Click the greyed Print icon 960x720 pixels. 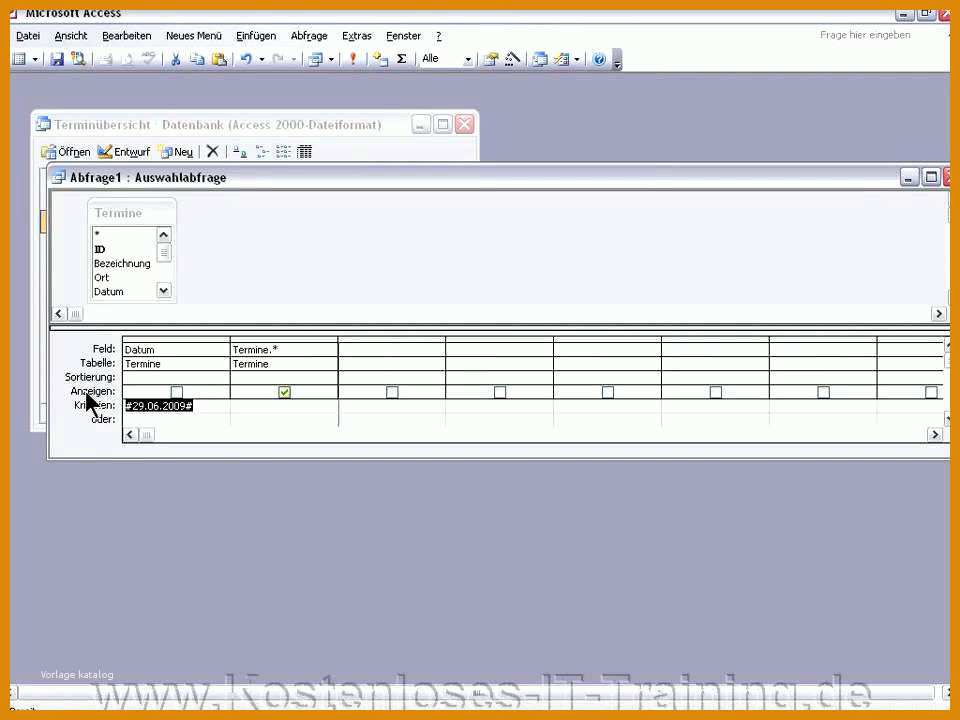pyautogui.click(x=105, y=59)
